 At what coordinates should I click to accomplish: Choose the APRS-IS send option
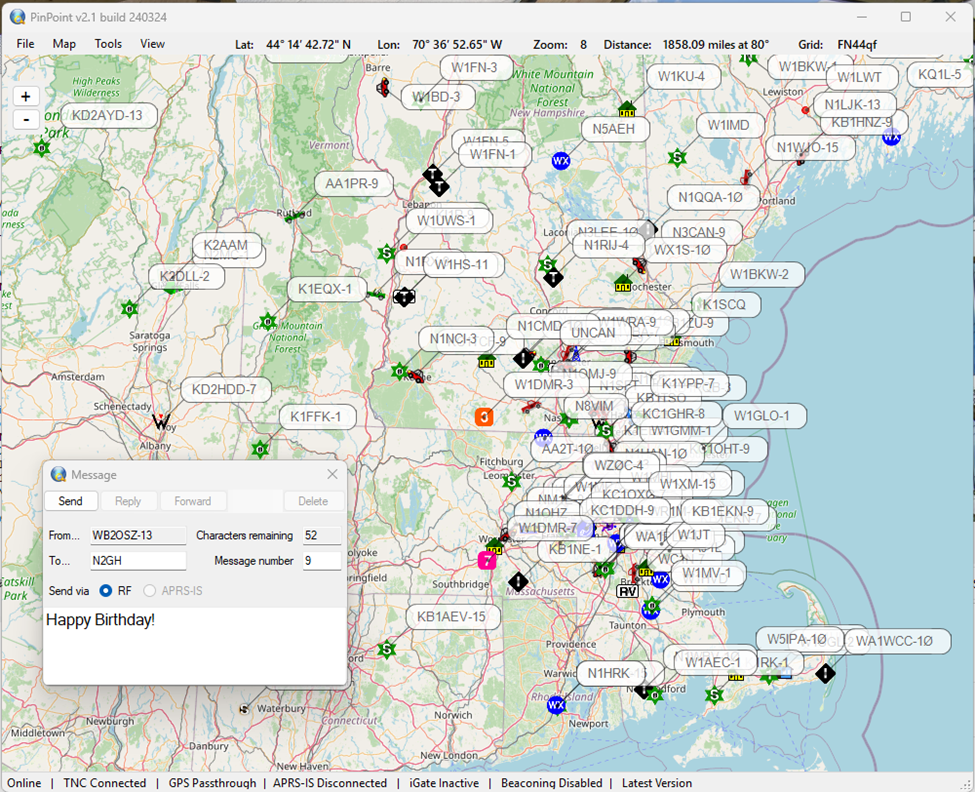tap(152, 591)
